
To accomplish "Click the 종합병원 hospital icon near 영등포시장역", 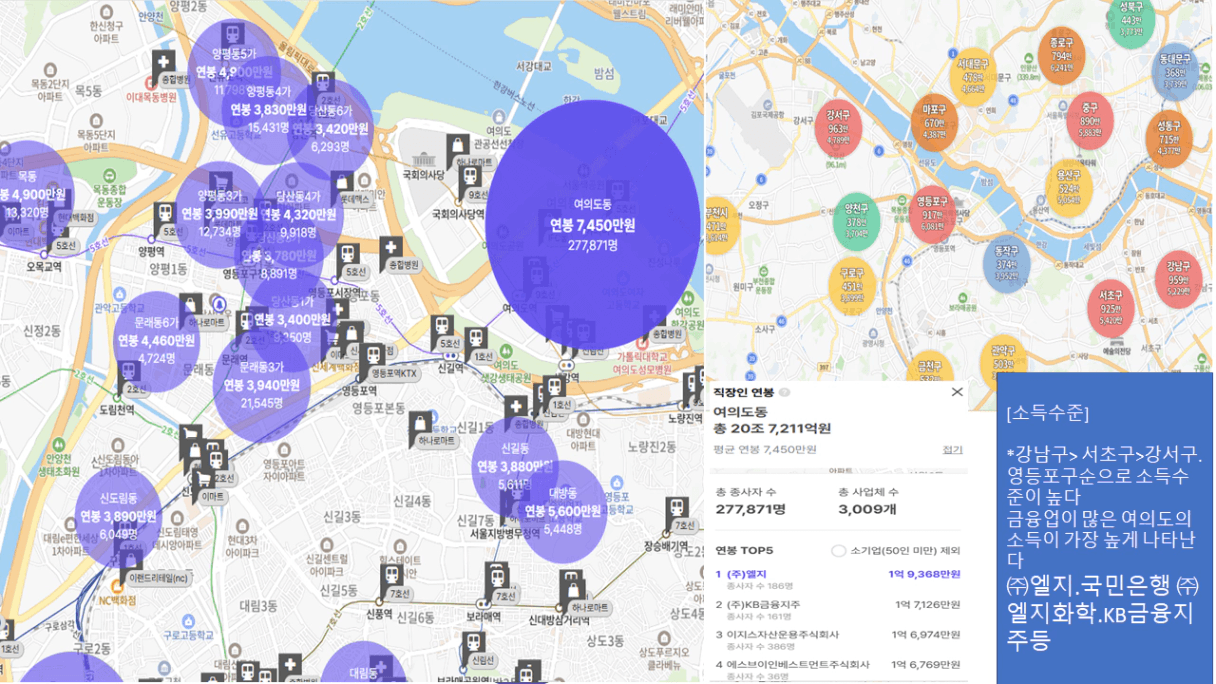I will pyautogui.click(x=390, y=248).
